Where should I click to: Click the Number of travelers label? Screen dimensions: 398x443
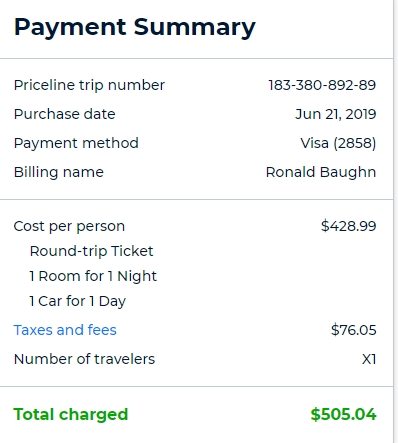pyautogui.click(x=84, y=359)
